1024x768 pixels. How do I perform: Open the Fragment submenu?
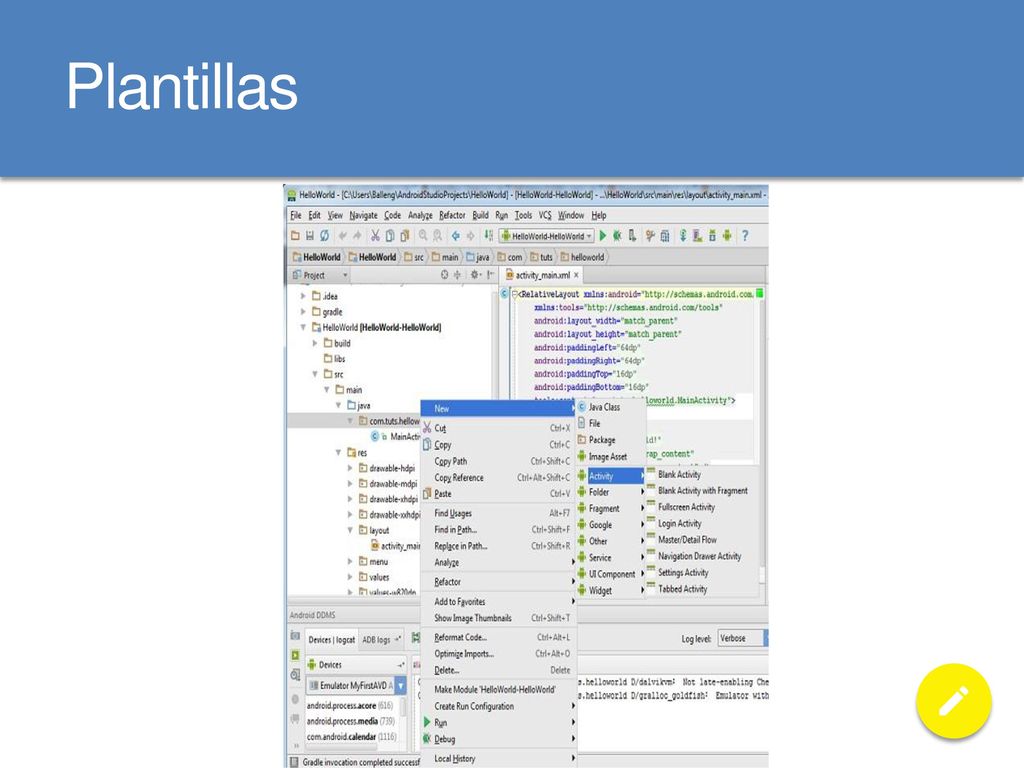[x=611, y=508]
